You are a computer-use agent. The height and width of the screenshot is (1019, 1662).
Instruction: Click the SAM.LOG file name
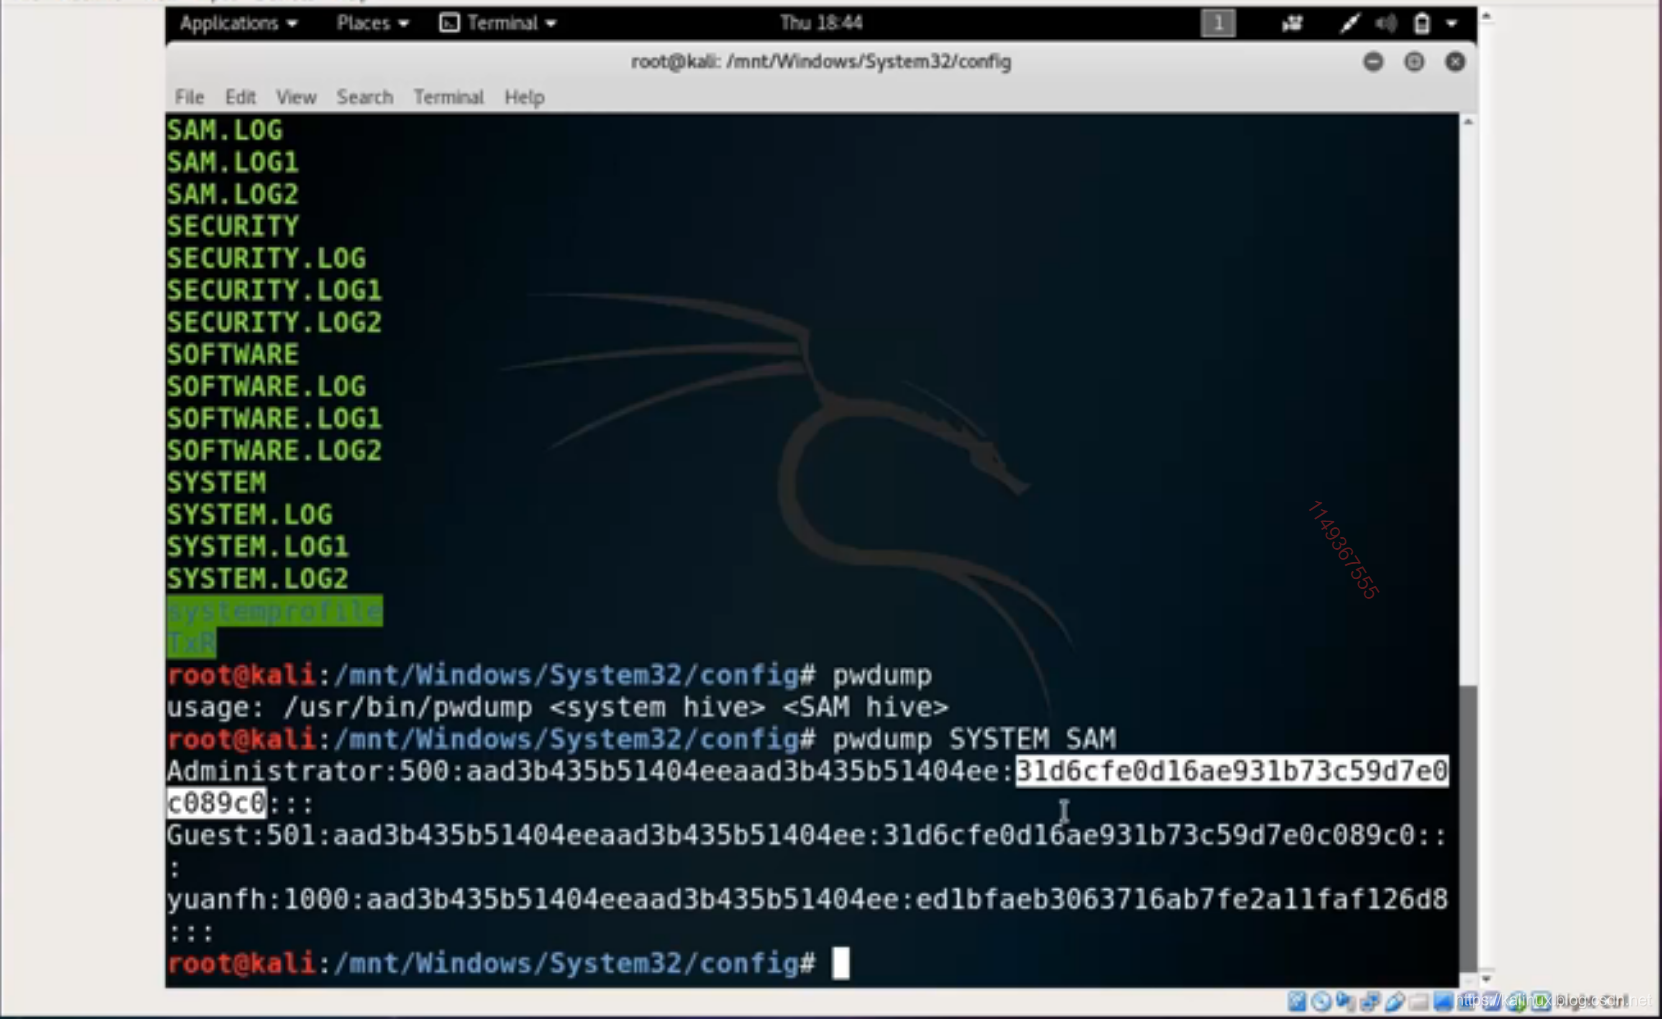click(224, 130)
